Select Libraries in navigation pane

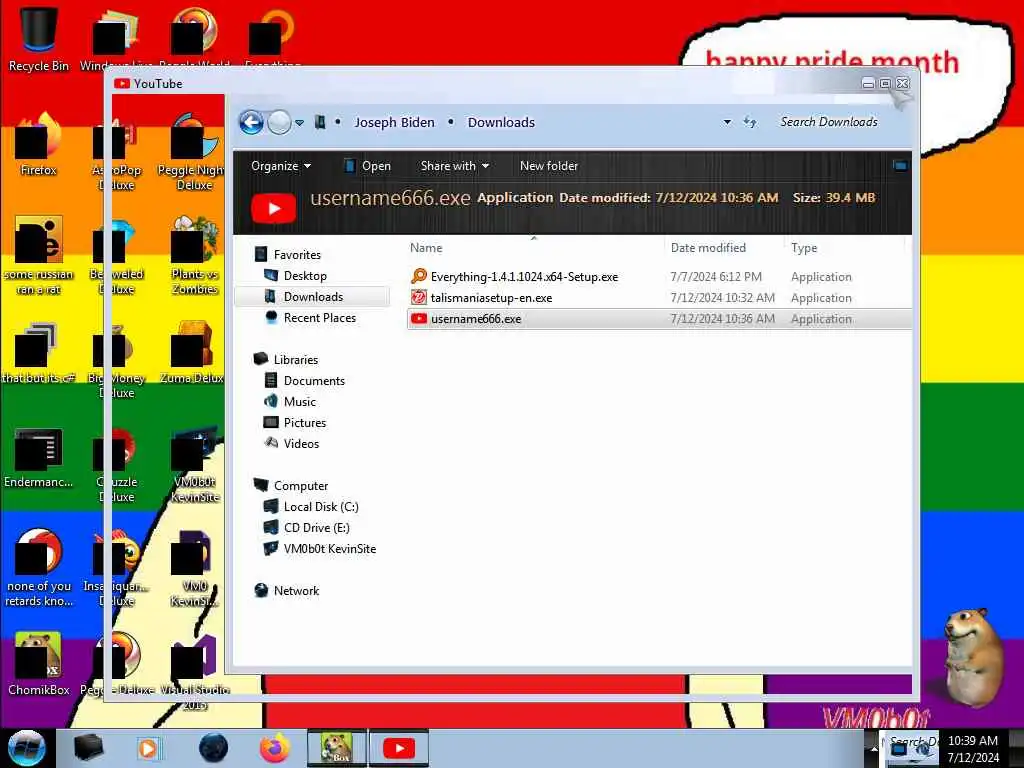pyautogui.click(x=295, y=360)
